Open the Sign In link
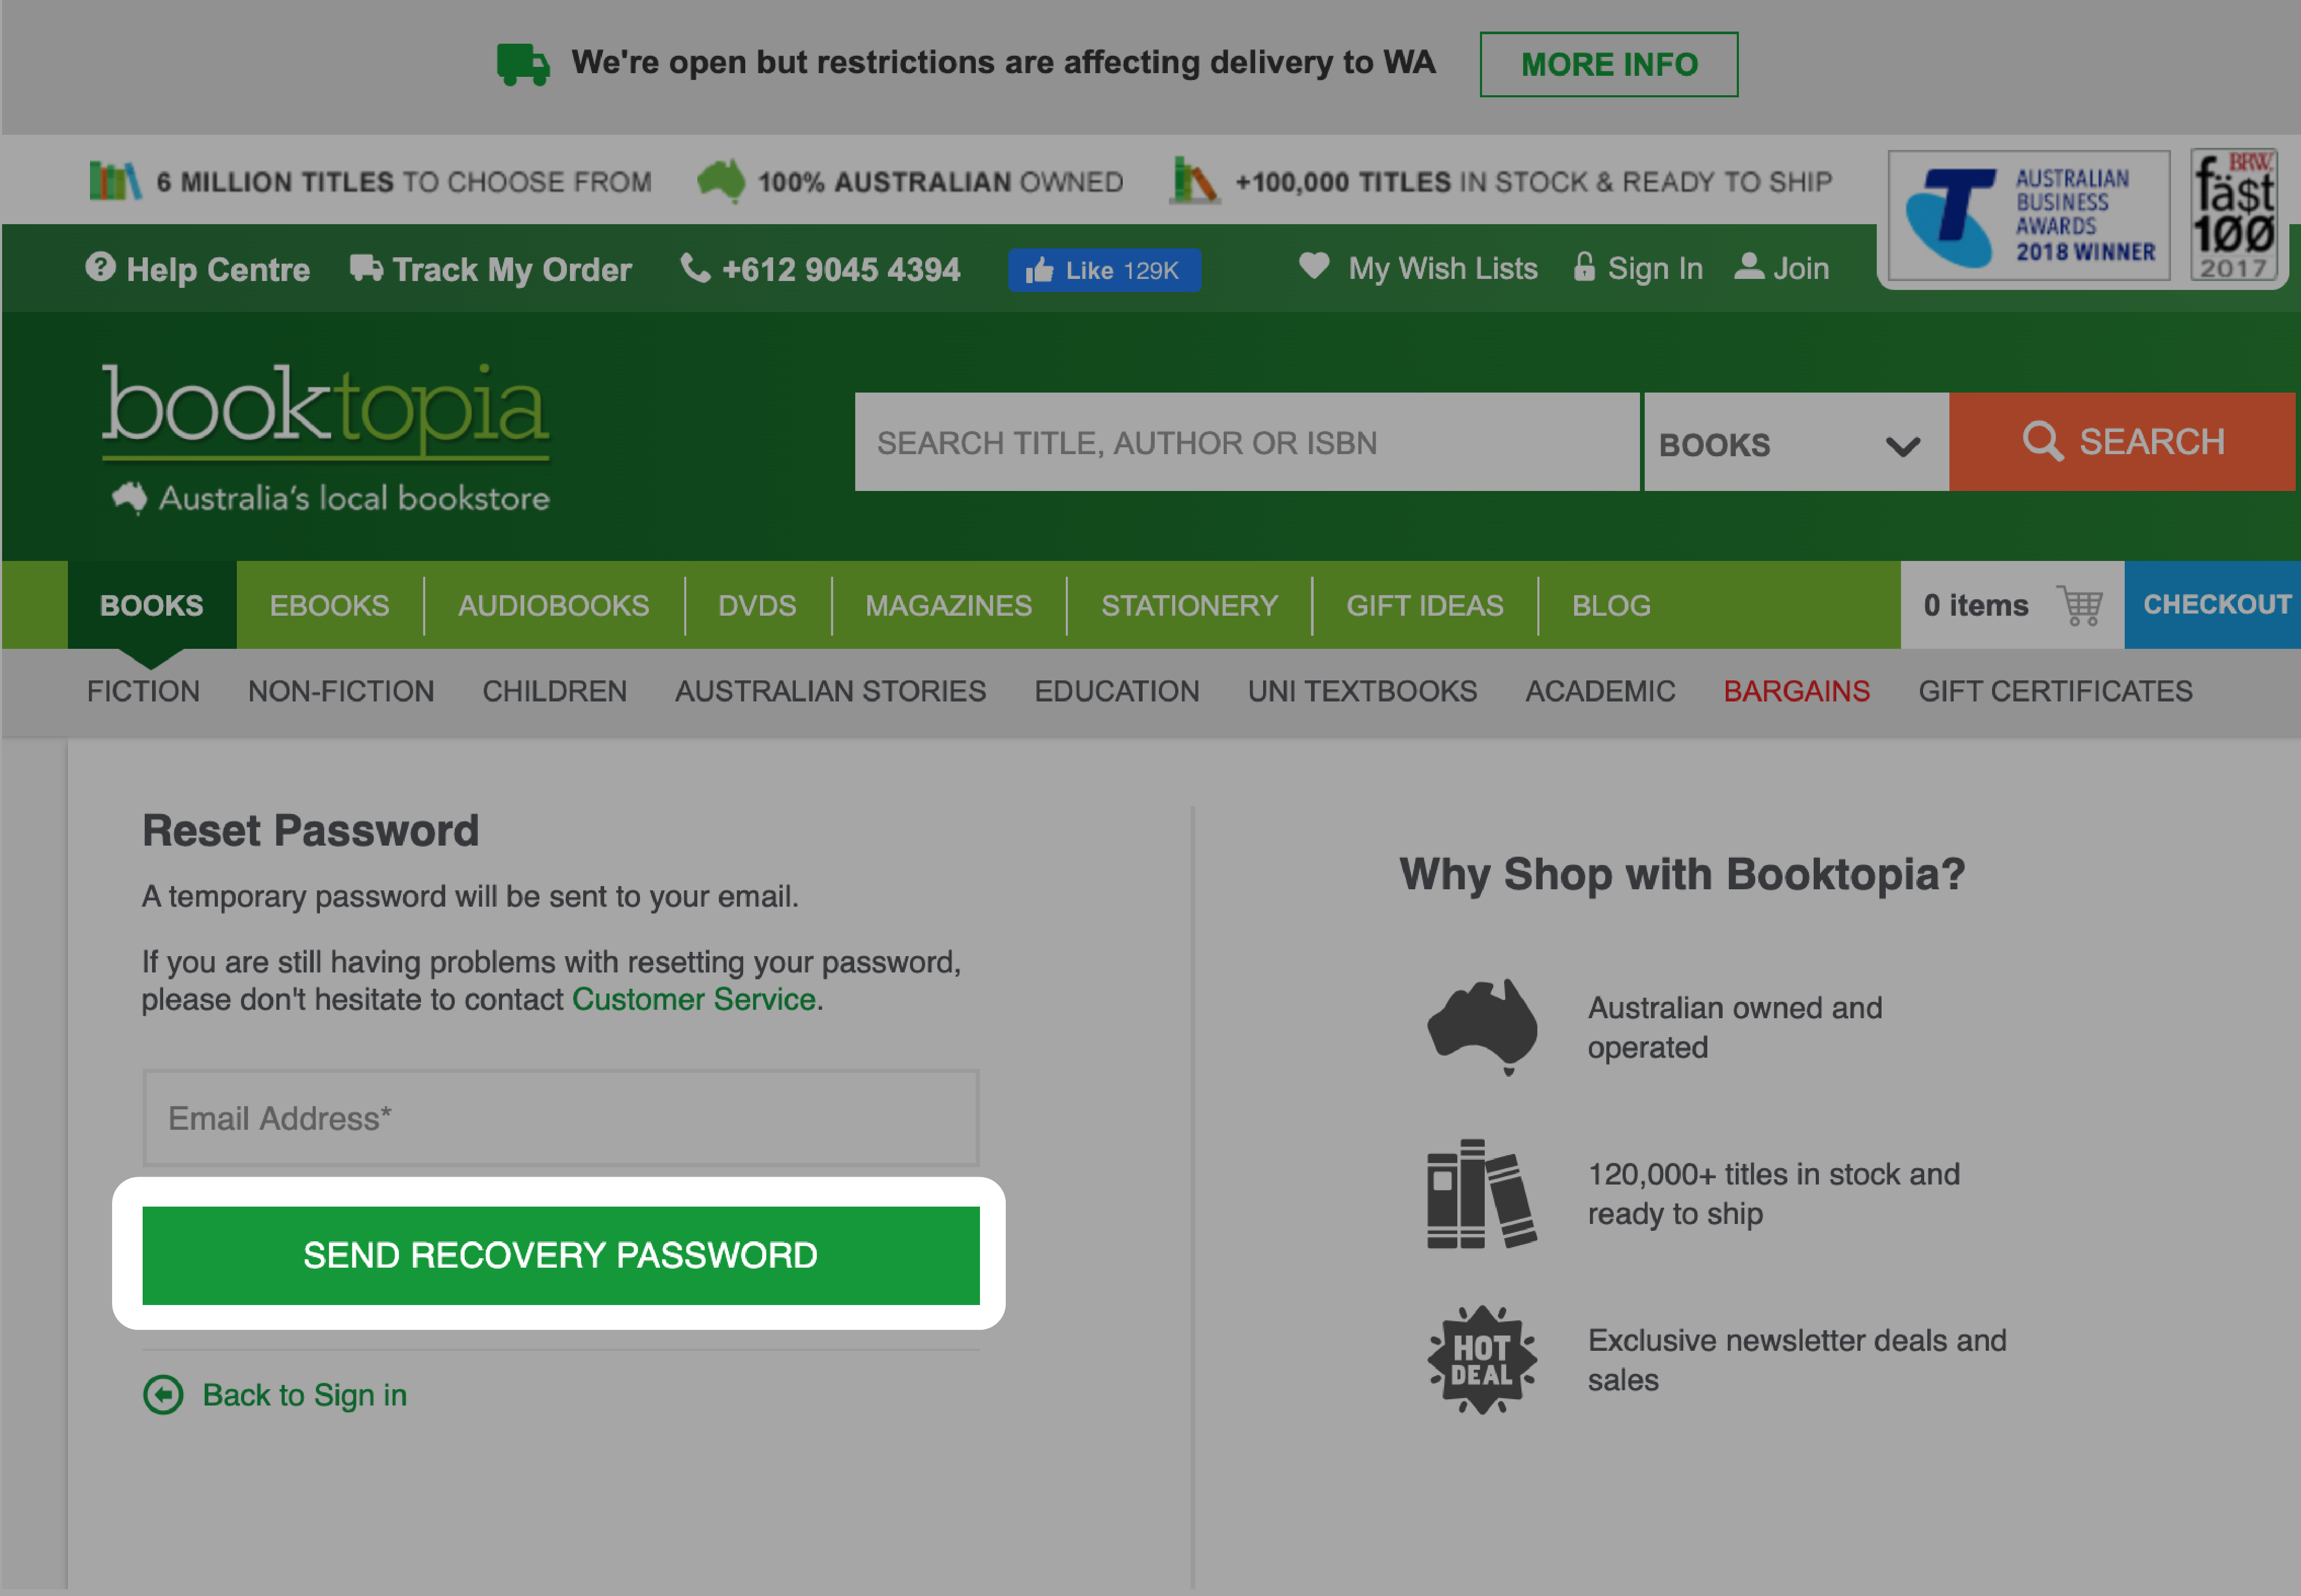 (1655, 269)
